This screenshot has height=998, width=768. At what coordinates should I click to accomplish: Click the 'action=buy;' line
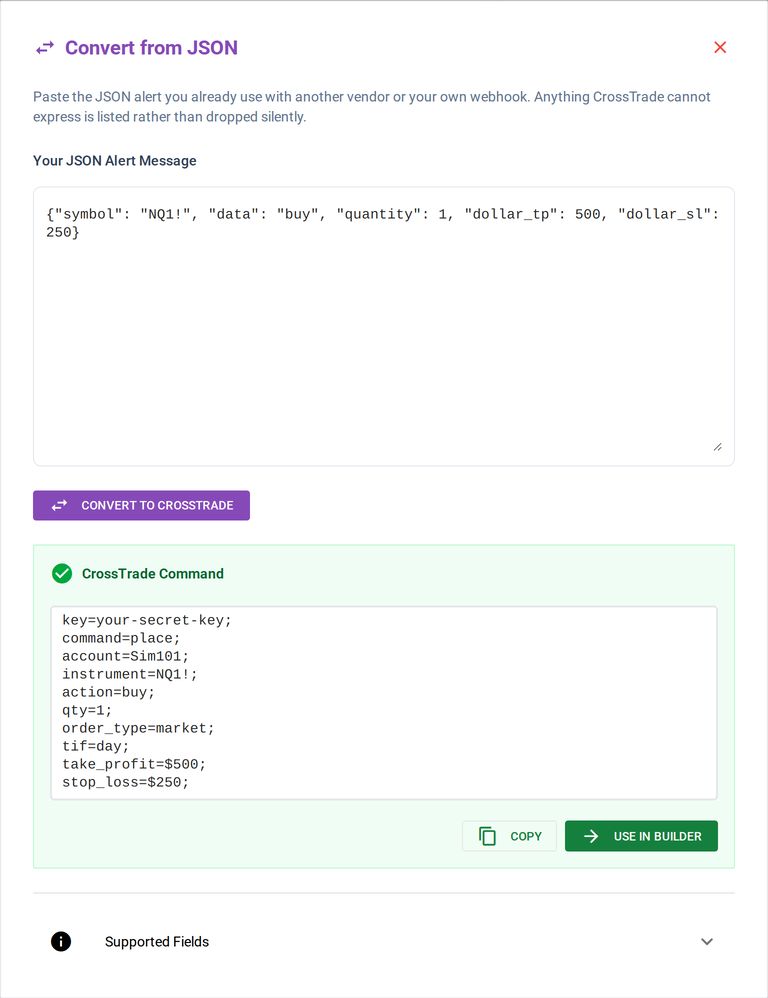108,692
